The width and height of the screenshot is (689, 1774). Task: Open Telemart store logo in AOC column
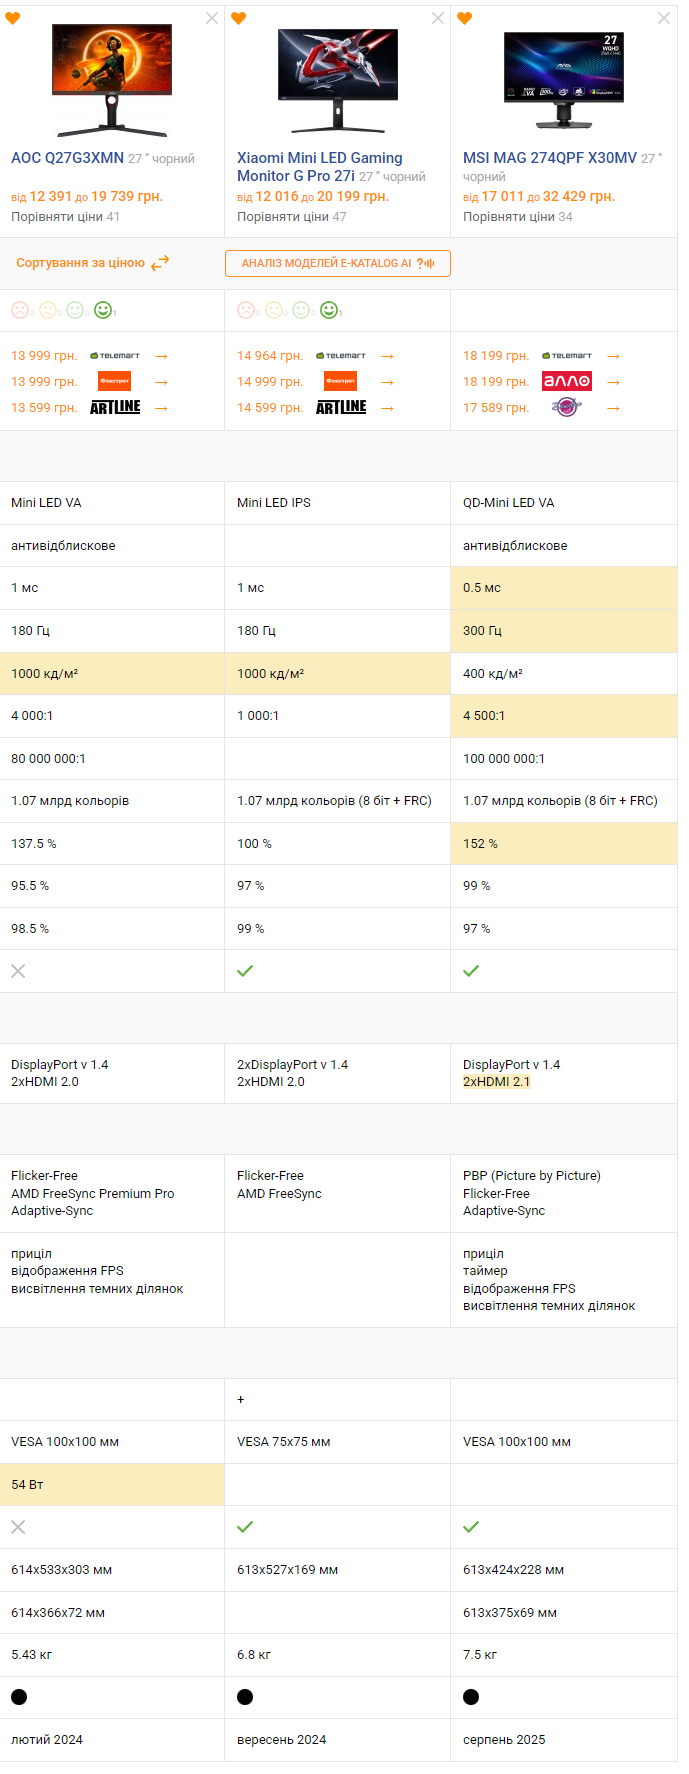coord(115,356)
